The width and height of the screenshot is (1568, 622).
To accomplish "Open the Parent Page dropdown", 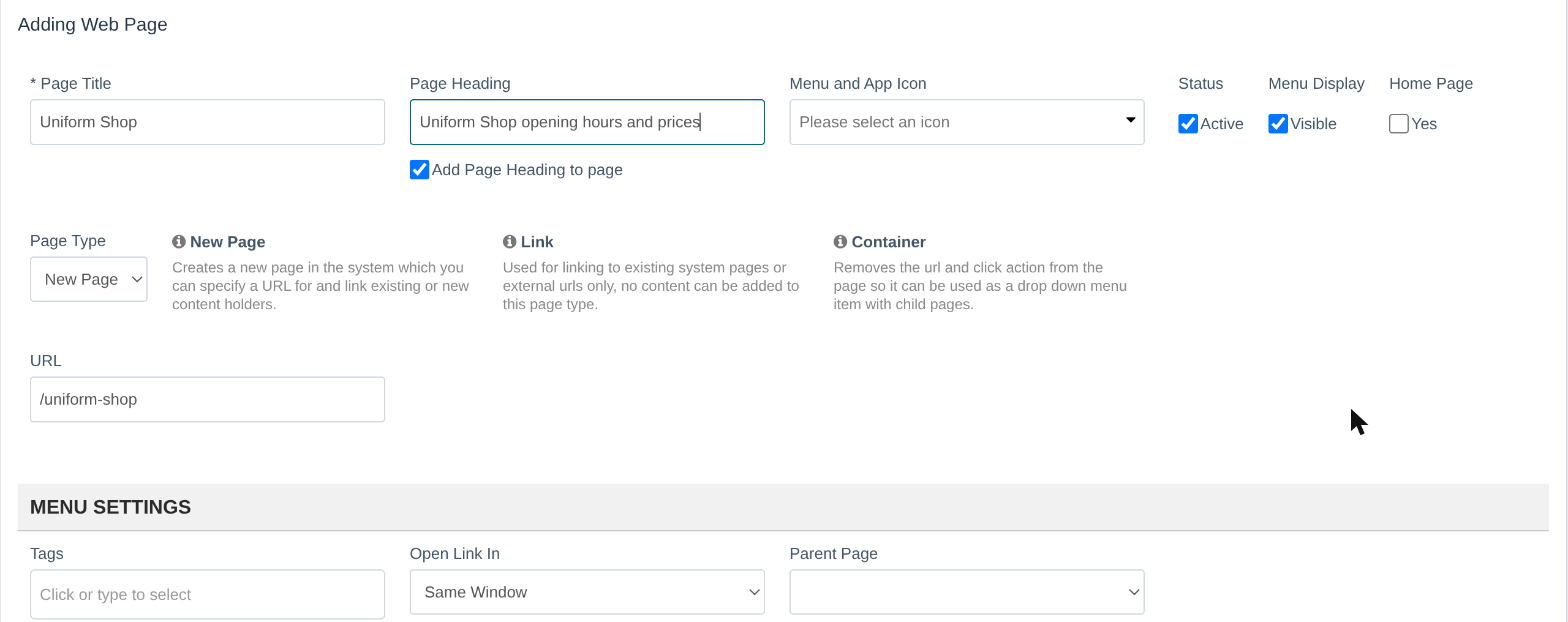I will pos(967,592).
